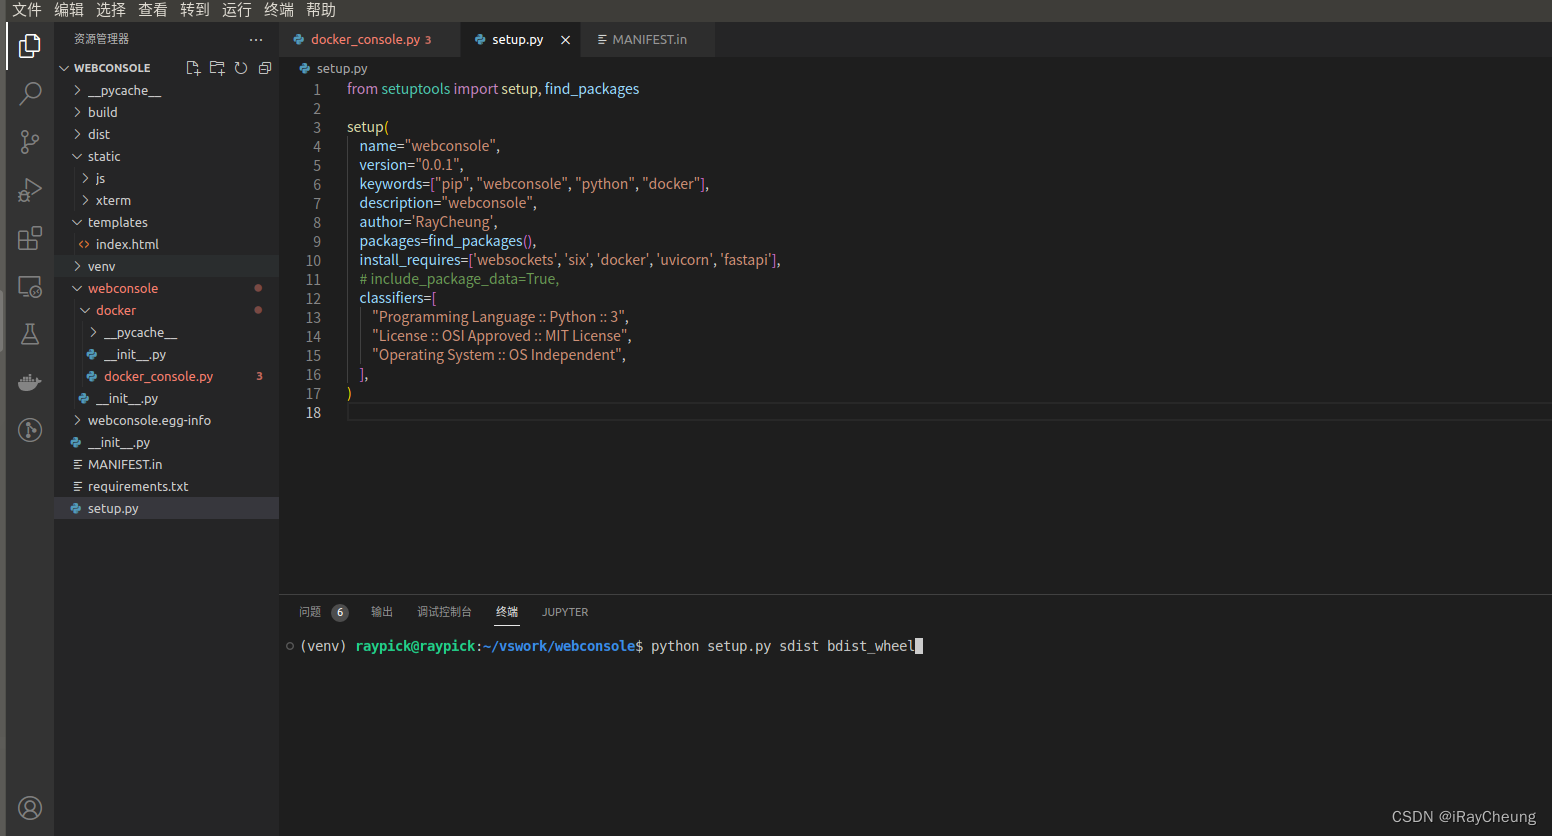This screenshot has width=1552, height=836.
Task: Open the 问题 problems panel tab
Action: pyautogui.click(x=310, y=612)
